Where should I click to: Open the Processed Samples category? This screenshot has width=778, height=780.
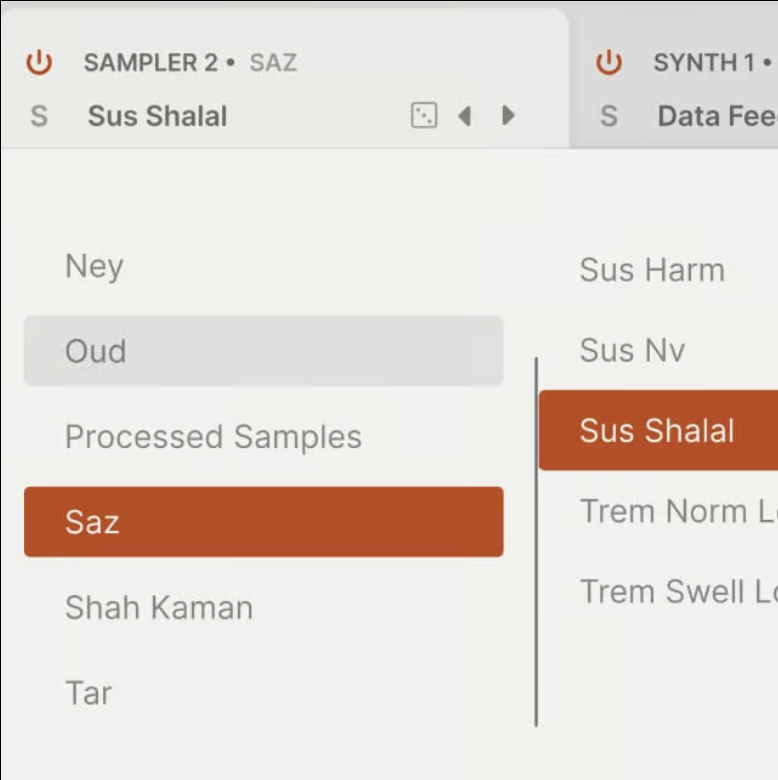[213, 437]
